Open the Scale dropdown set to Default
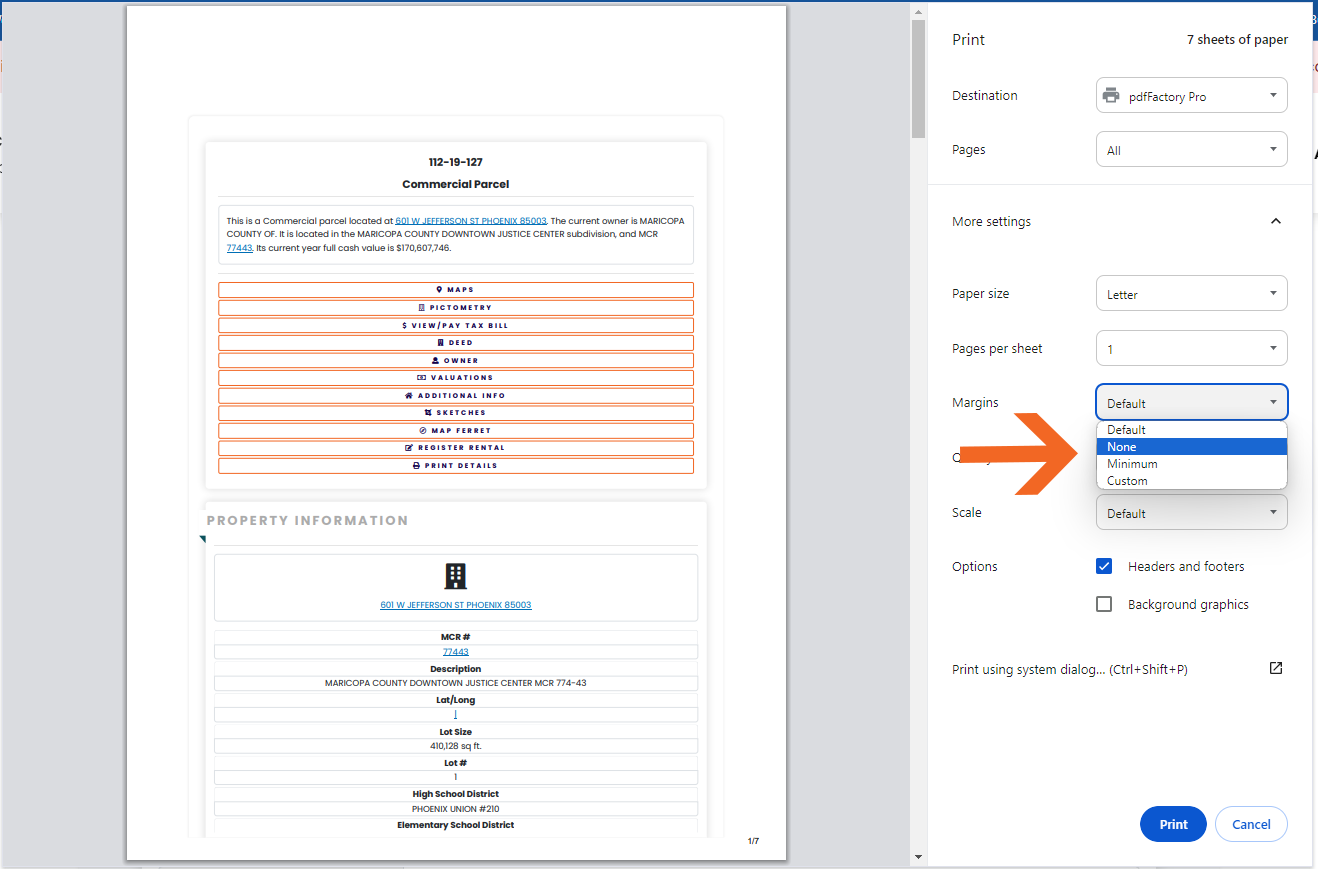The width and height of the screenshot is (1318, 869). 1192,512
